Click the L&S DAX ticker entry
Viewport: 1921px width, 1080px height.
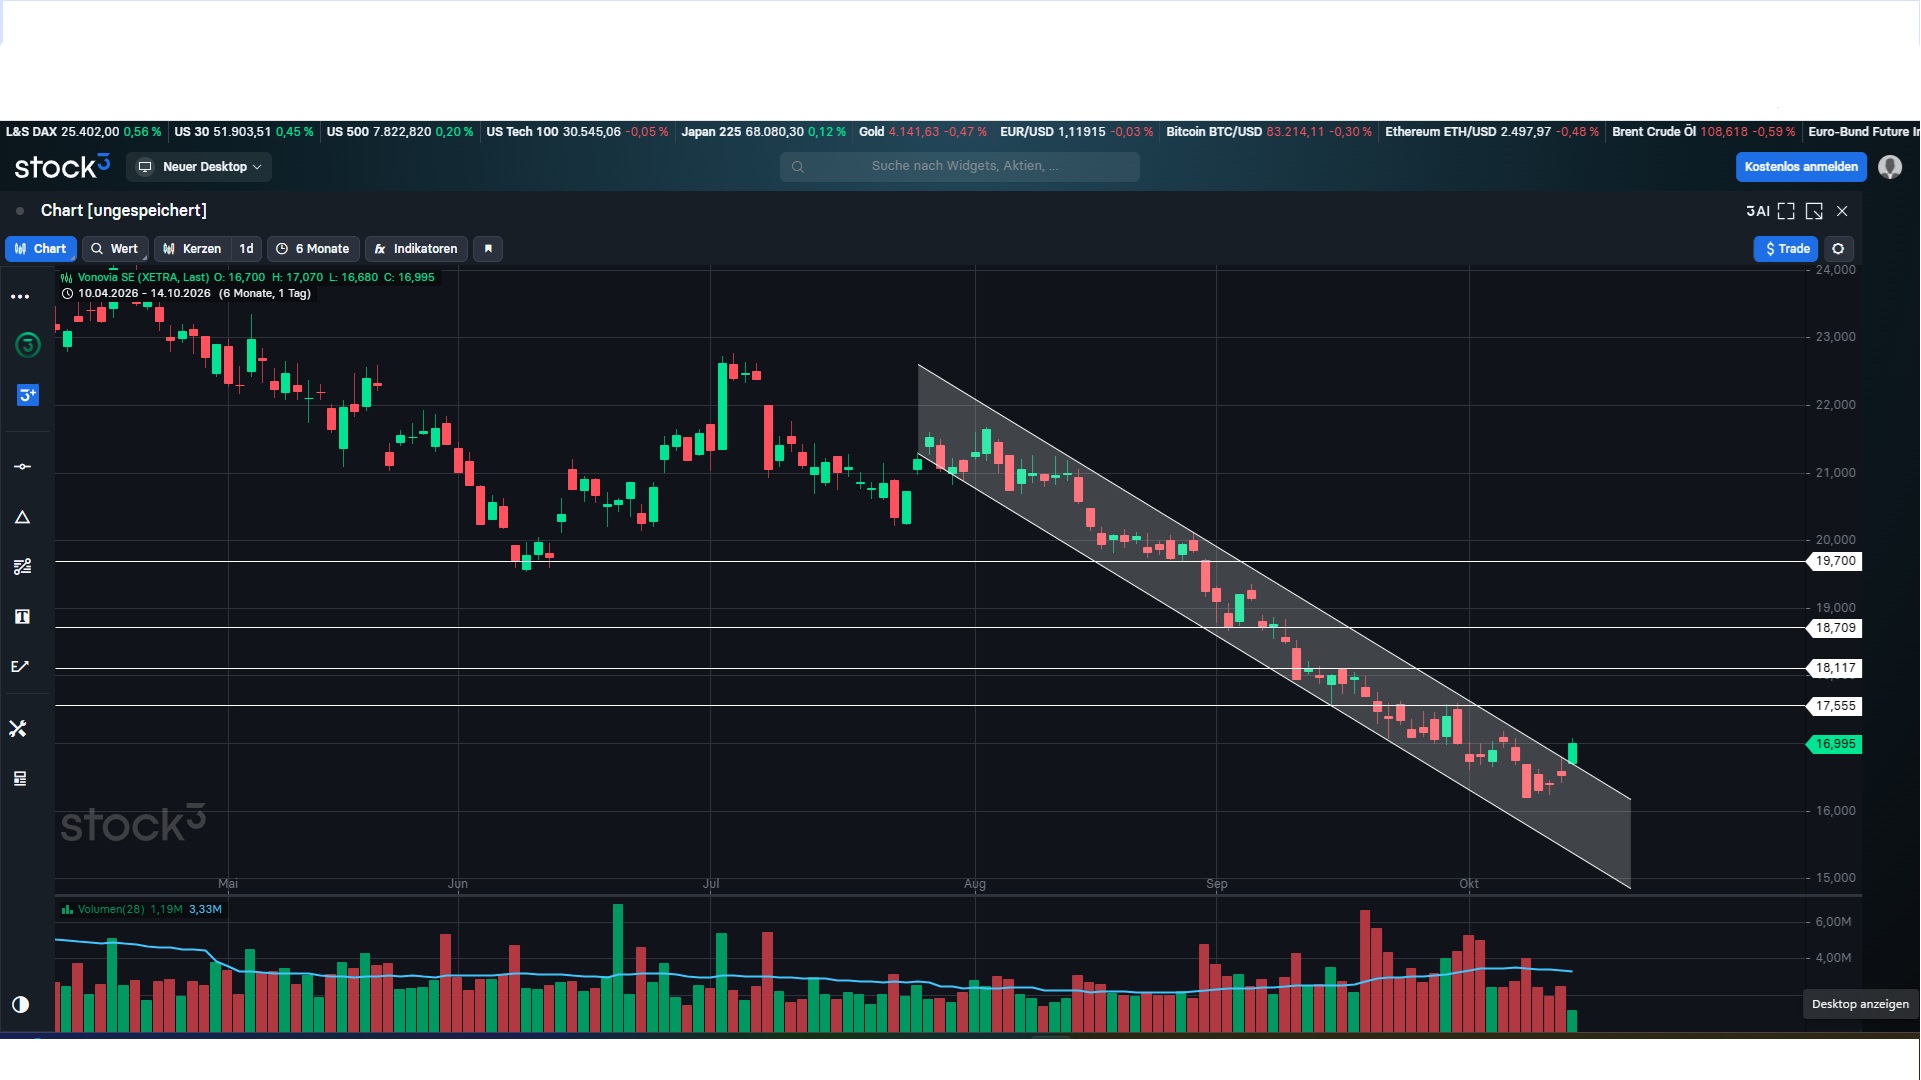(83, 132)
